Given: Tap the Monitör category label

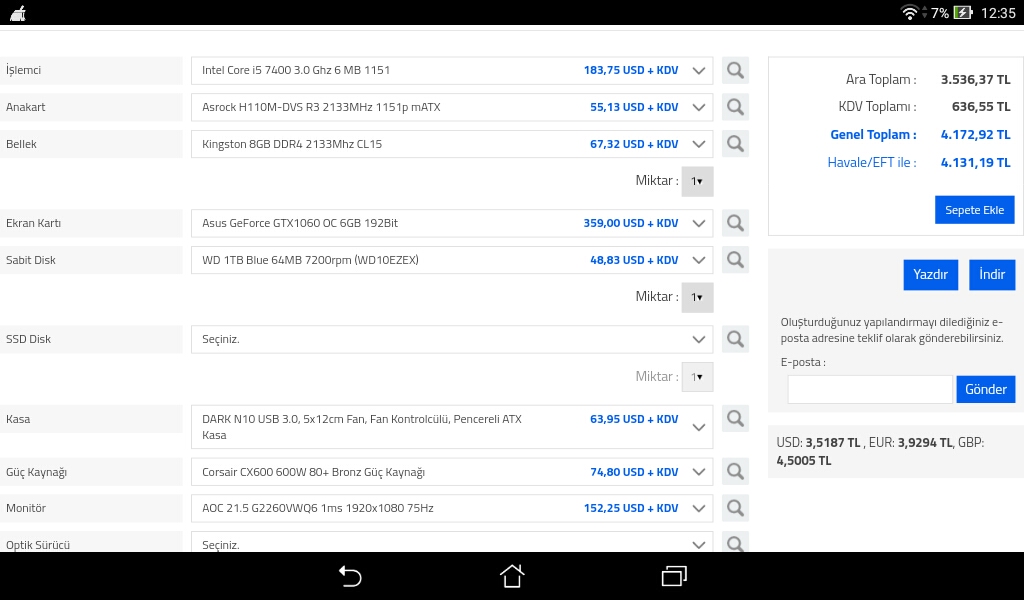Looking at the screenshot, I should point(26,508).
